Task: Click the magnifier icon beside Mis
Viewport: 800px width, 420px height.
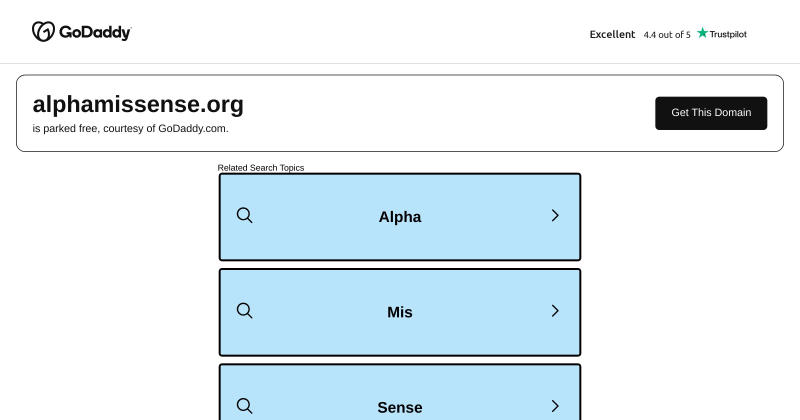Action: (x=244, y=311)
